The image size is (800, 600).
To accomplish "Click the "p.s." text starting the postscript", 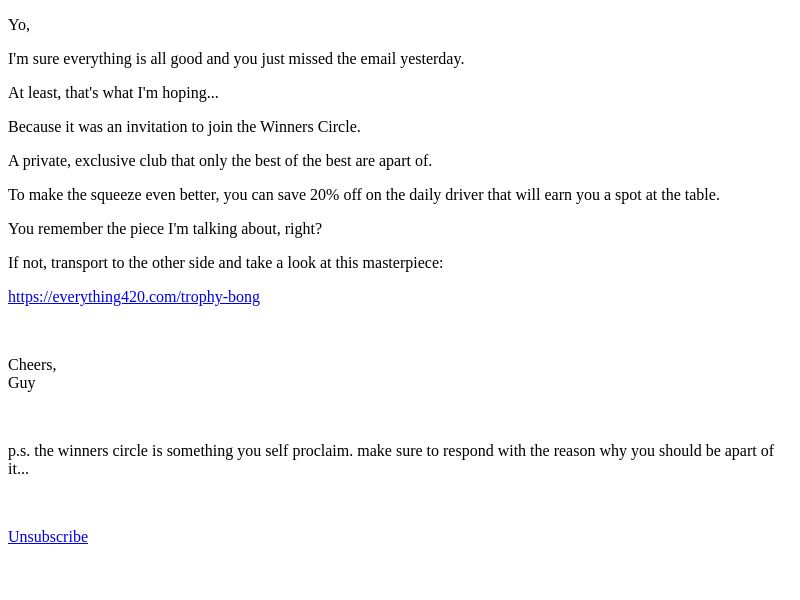I will (19, 452).
